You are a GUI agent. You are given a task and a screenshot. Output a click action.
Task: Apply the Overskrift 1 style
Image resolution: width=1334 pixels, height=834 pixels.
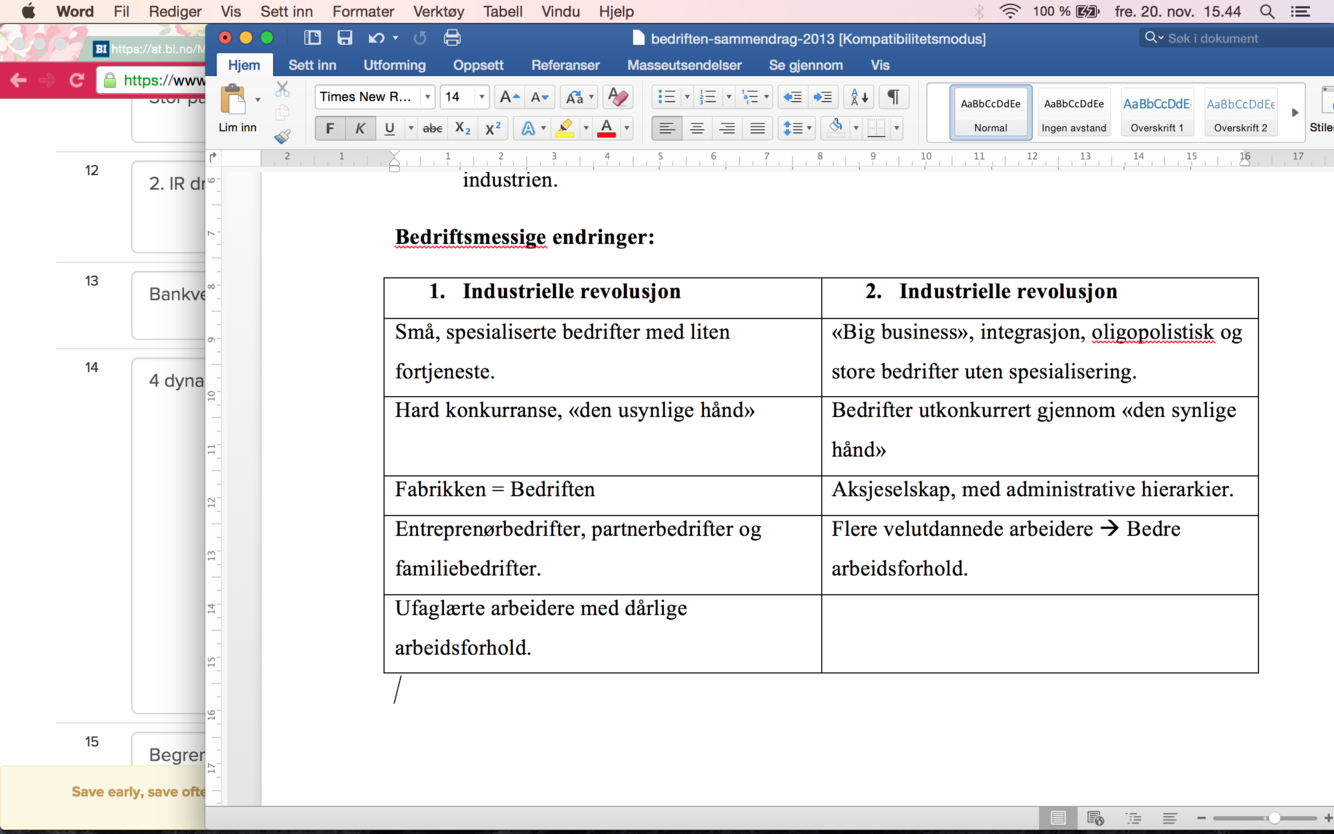pos(1157,112)
